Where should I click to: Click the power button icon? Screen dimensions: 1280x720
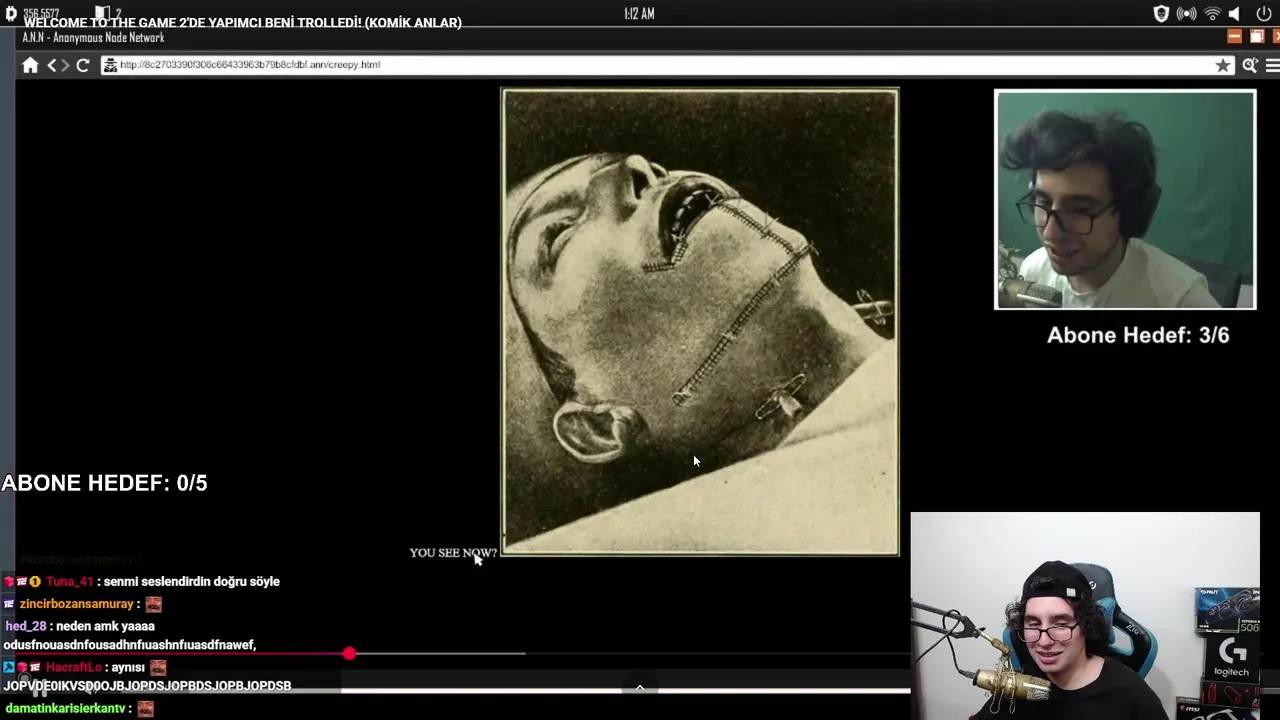click(x=1264, y=14)
